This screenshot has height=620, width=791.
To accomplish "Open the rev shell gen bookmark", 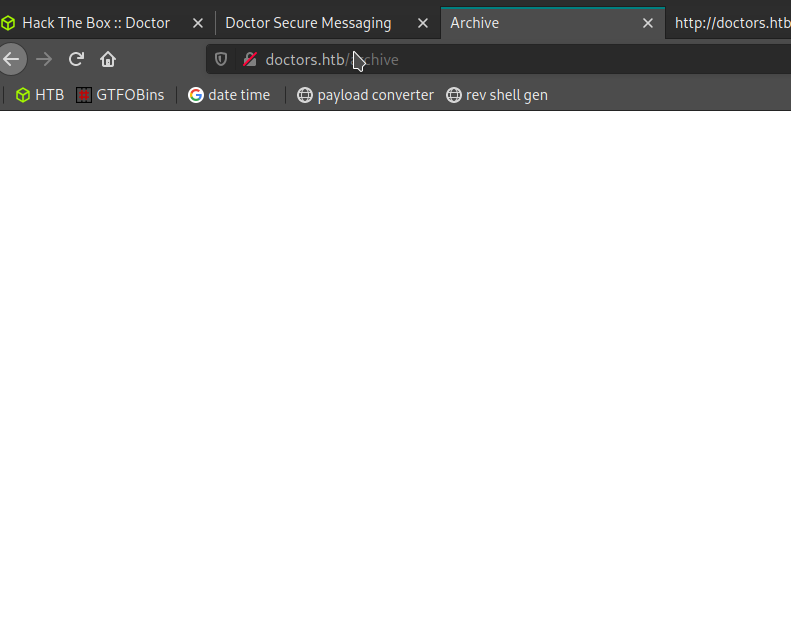I will [x=497, y=95].
